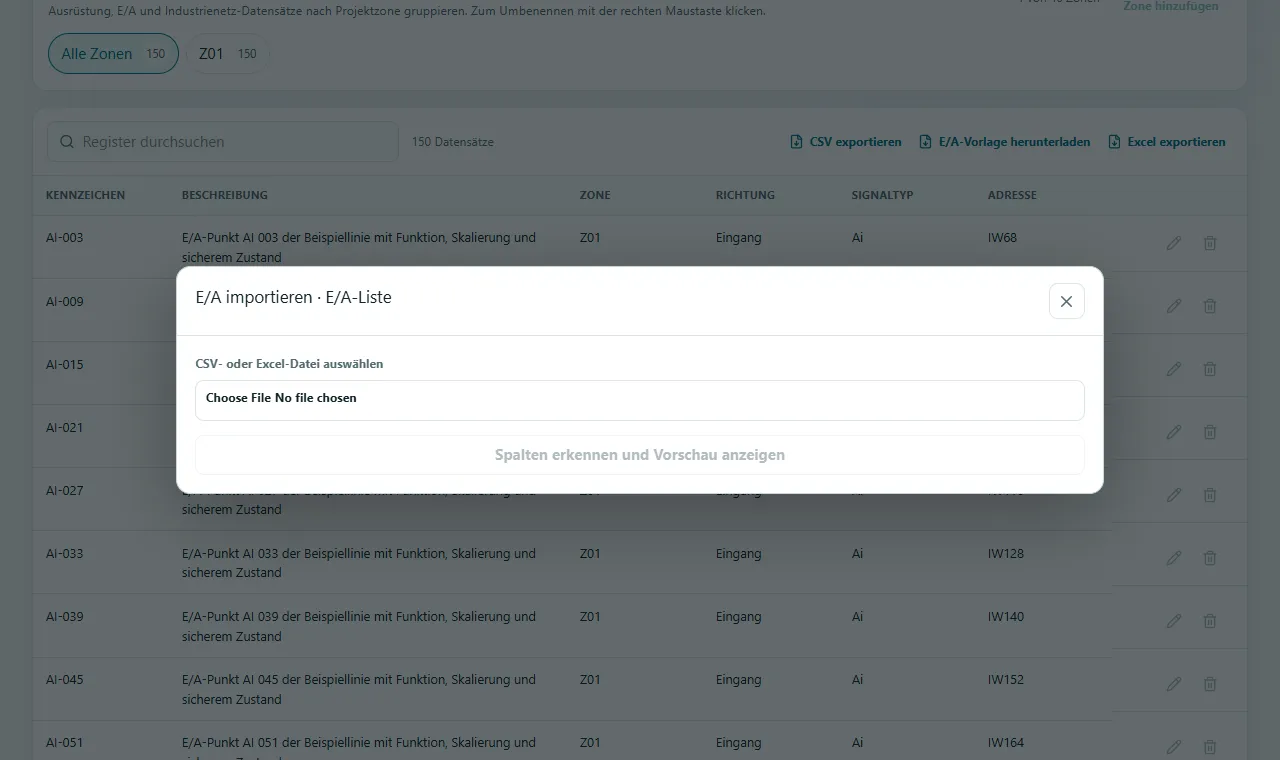Delete row AI-003 using the trash icon

click(x=1210, y=243)
